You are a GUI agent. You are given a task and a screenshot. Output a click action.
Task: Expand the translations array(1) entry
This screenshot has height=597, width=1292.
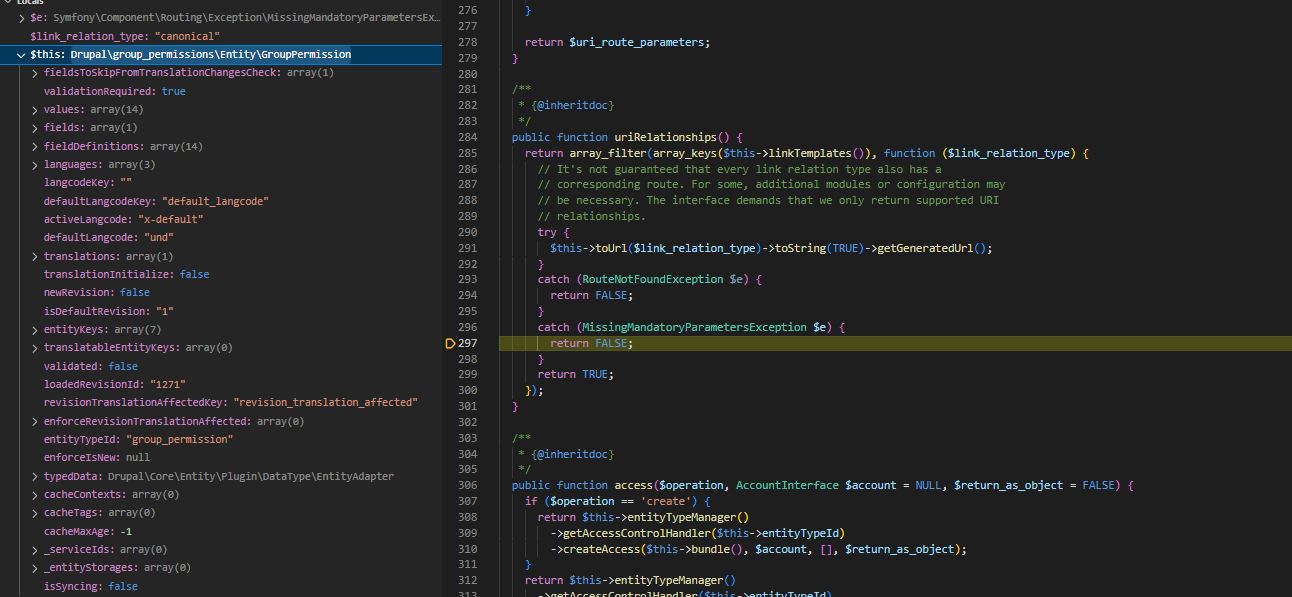(36, 256)
